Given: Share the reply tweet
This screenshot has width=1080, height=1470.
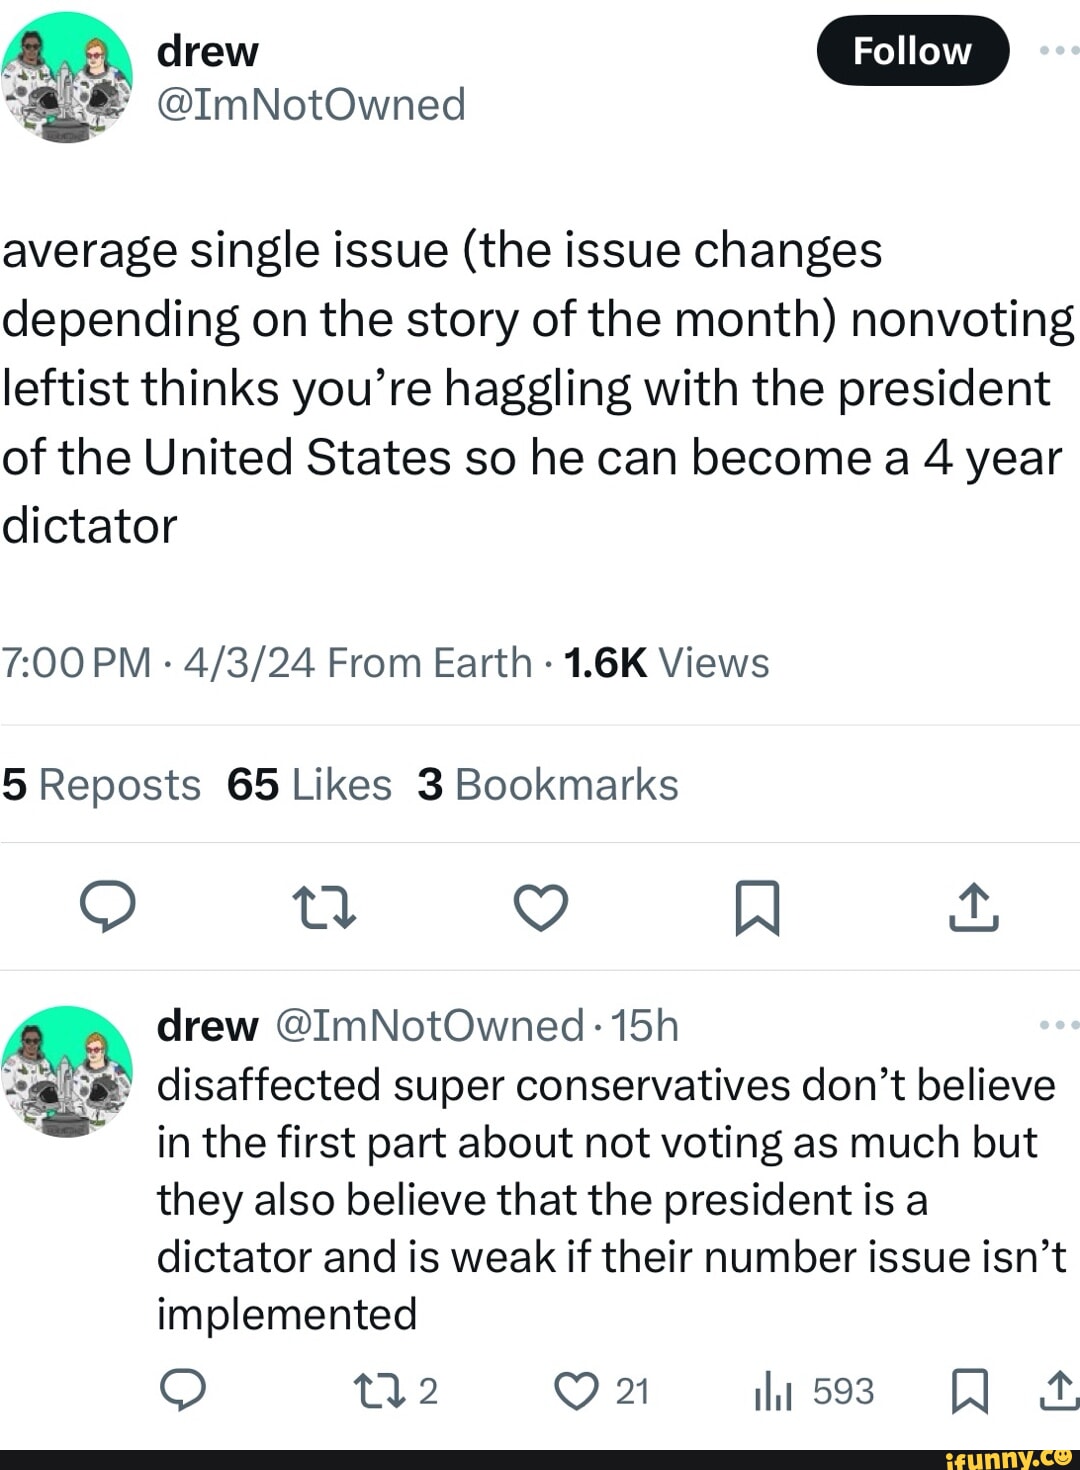Looking at the screenshot, I should [x=1060, y=1391].
